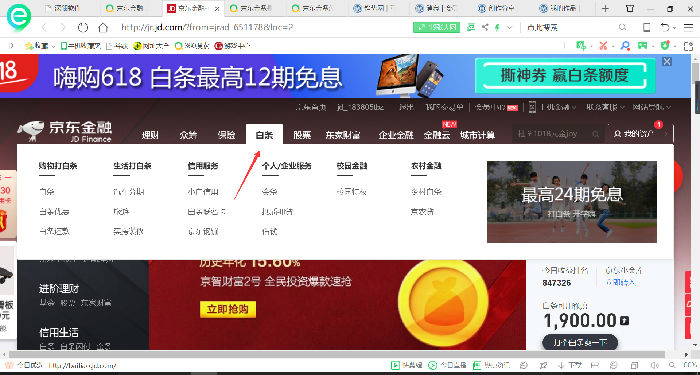Viewport: 700px width, 375px height.
Task: Click the dark button under 1,900.00
Action: [580, 342]
